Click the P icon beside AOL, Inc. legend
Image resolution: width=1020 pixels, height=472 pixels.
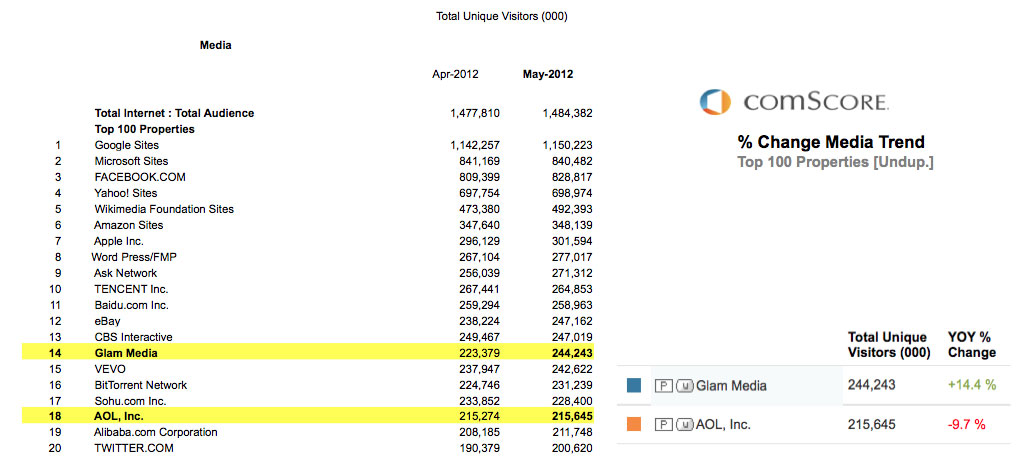point(662,425)
